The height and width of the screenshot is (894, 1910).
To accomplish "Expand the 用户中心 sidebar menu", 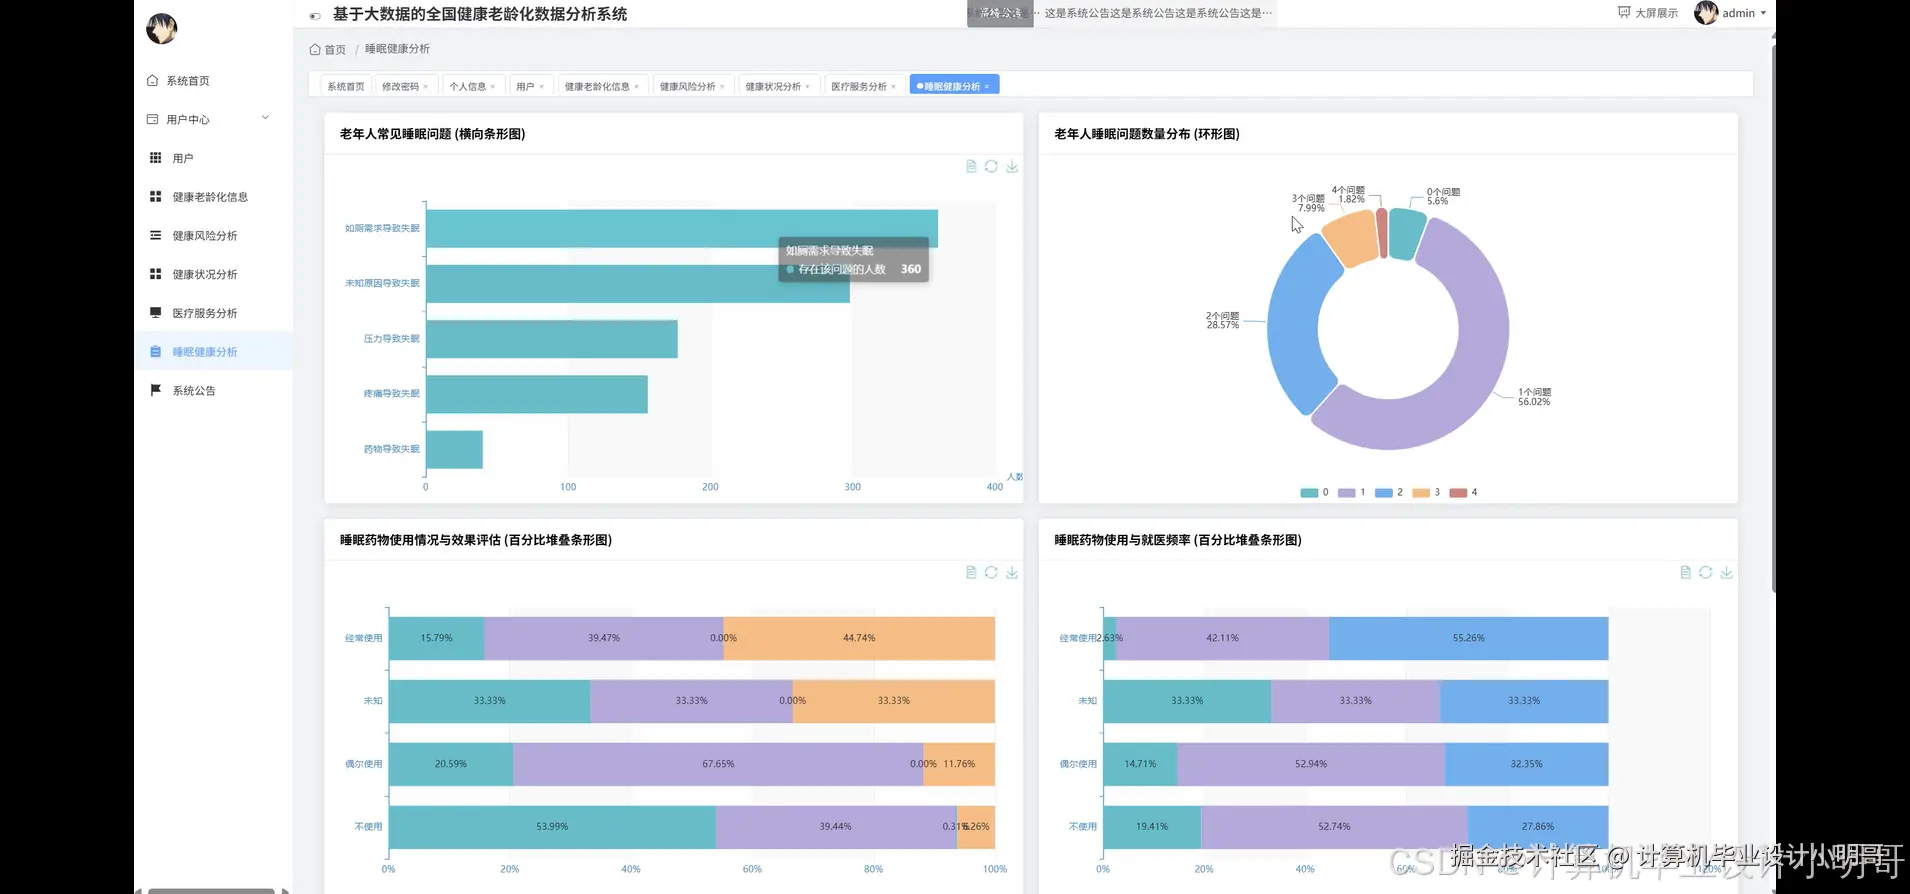I will click(213, 119).
